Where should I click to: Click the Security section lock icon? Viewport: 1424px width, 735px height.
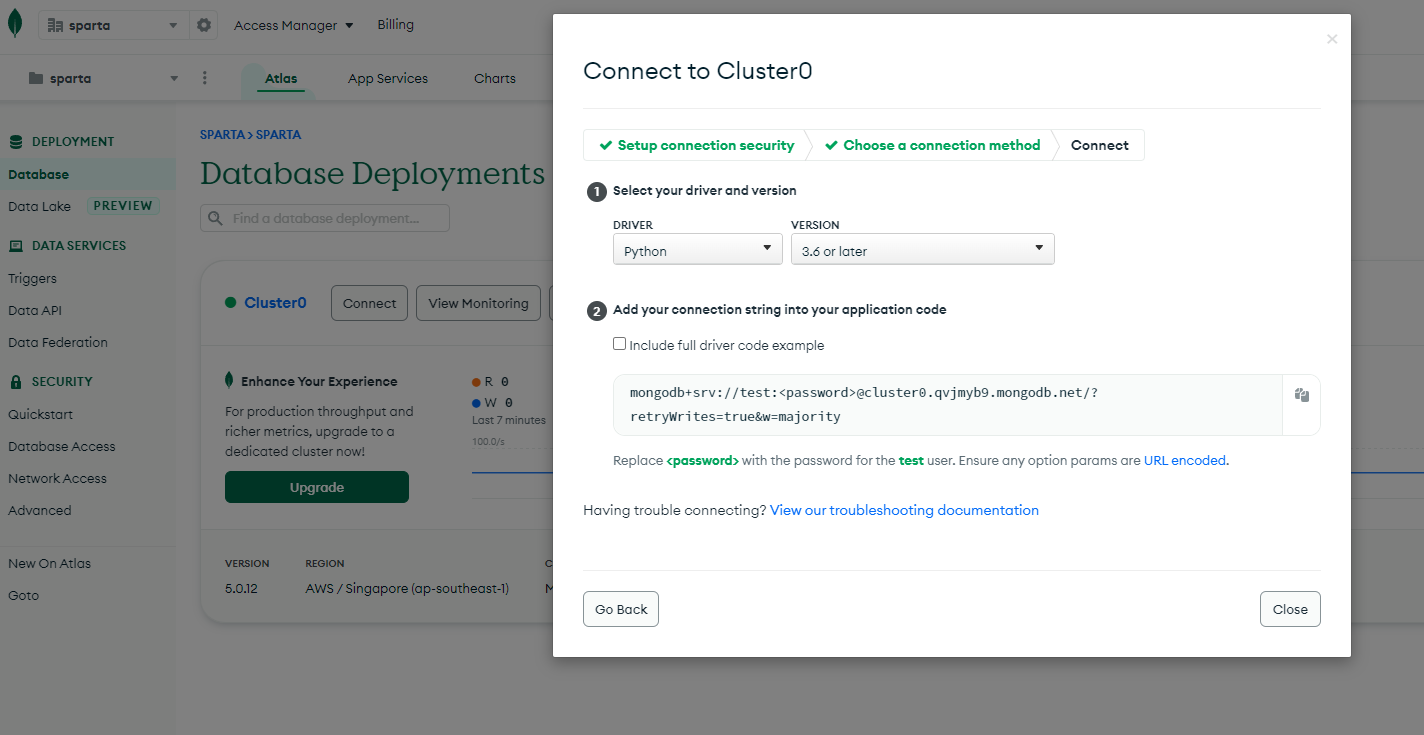click(x=16, y=382)
